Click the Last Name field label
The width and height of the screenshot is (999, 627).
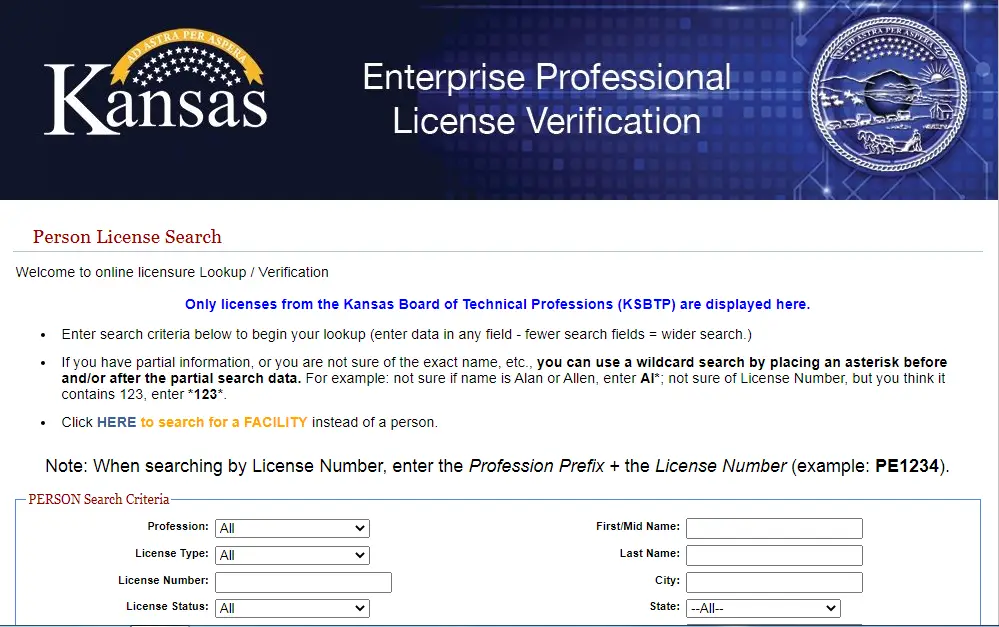(x=649, y=553)
